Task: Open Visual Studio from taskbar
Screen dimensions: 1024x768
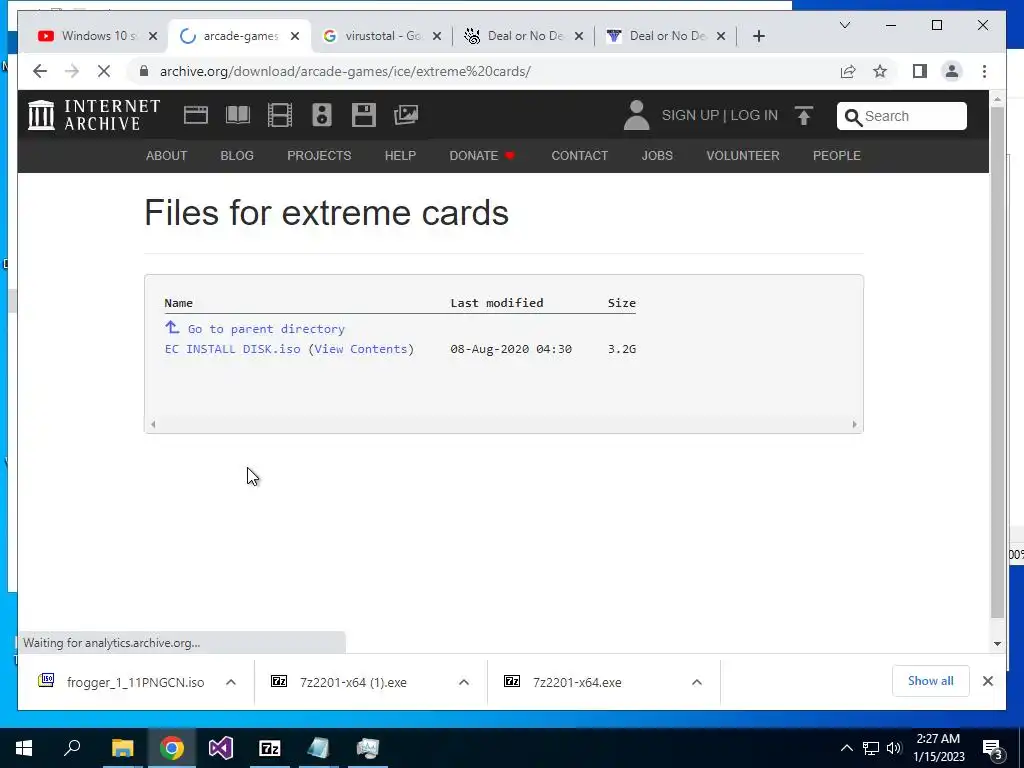Action: coord(221,748)
